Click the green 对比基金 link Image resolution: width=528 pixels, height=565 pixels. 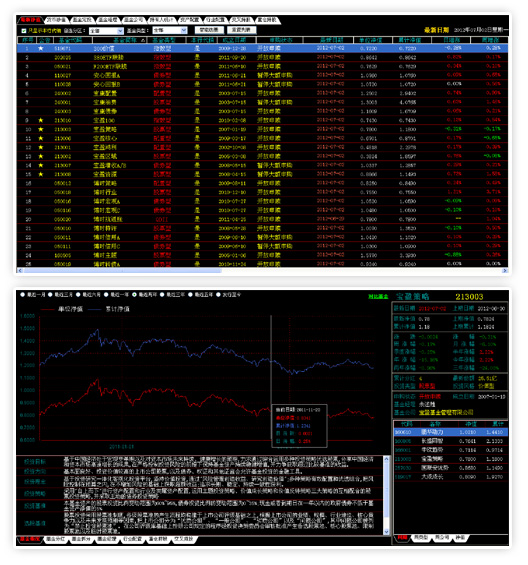point(378,297)
